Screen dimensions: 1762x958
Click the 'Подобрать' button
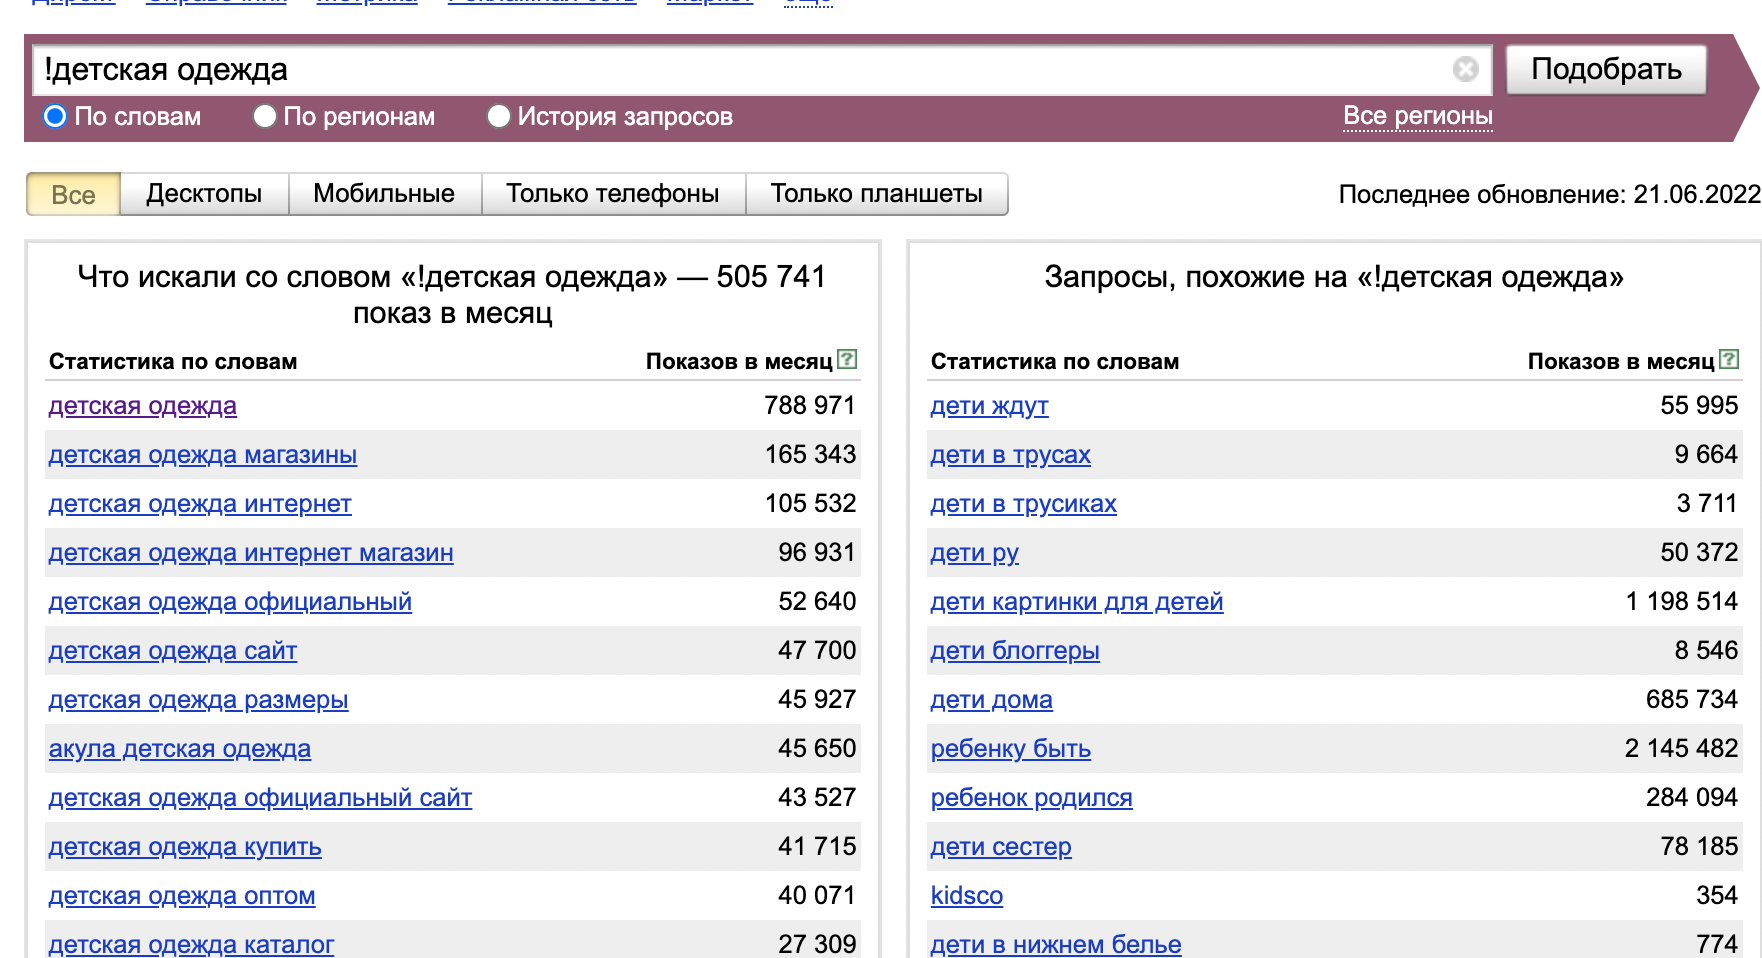(x=1606, y=69)
